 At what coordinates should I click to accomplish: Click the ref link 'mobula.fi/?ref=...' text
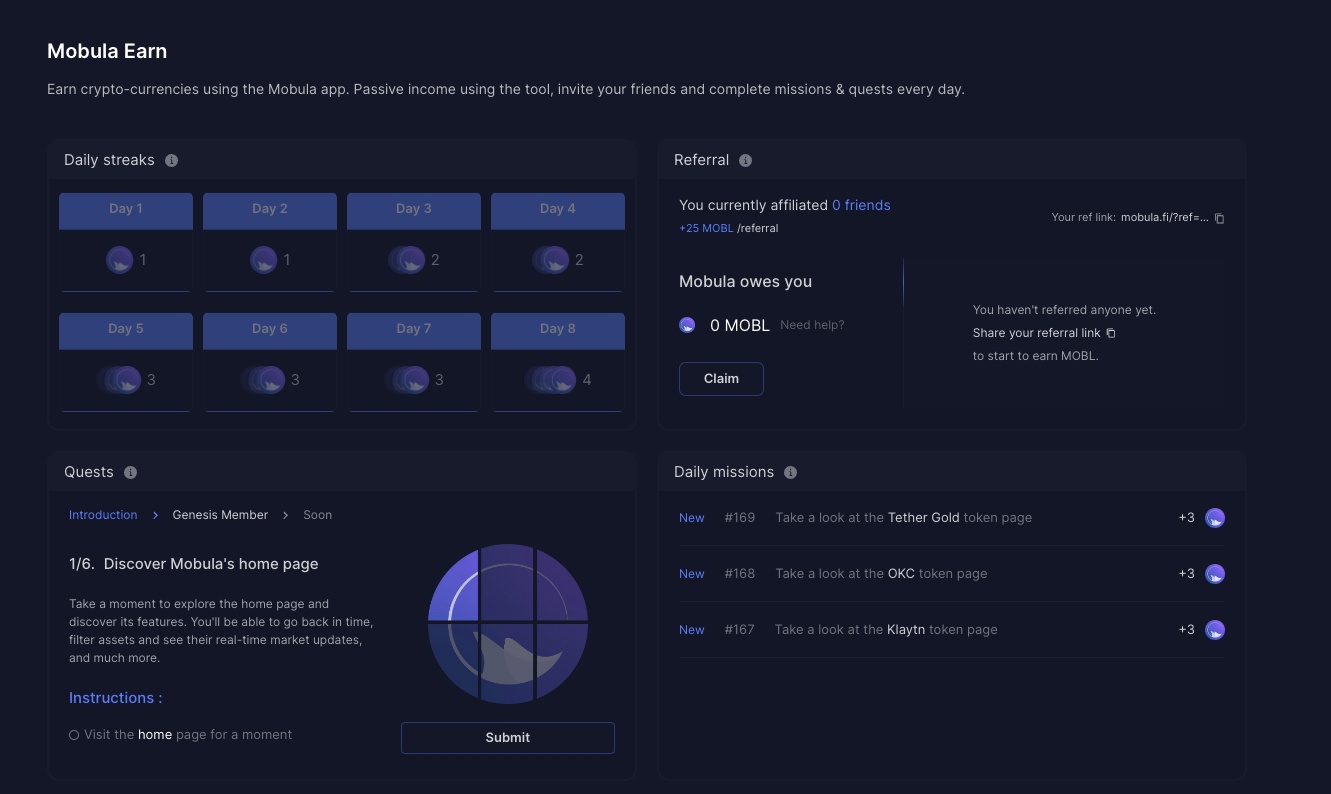tap(1165, 217)
